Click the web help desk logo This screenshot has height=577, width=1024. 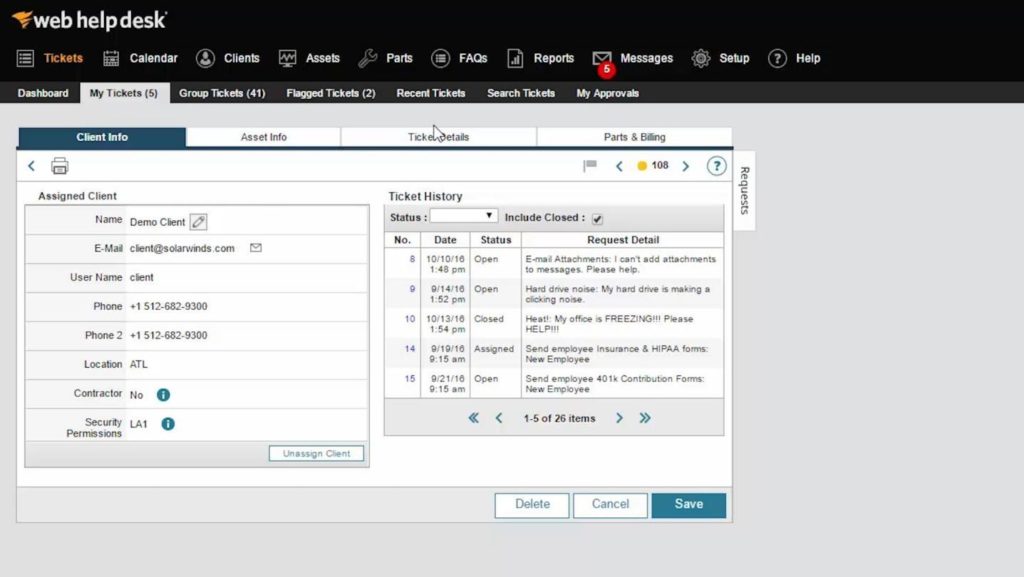click(89, 20)
